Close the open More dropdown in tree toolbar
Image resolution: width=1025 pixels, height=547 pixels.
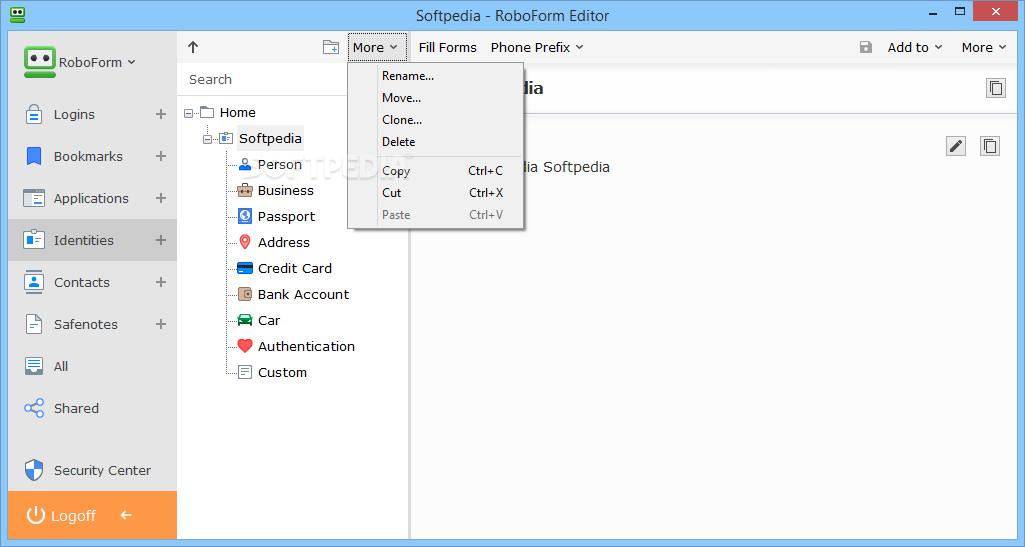point(377,47)
